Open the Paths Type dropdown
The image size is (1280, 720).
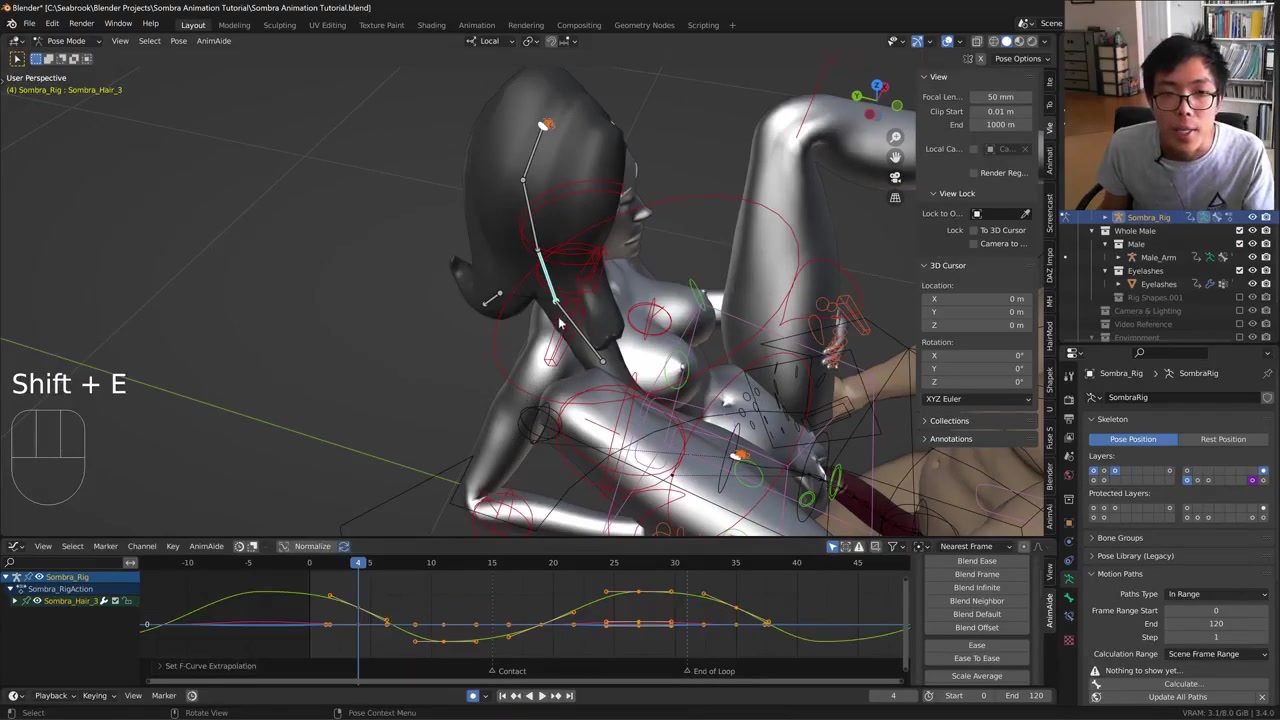tap(1216, 594)
